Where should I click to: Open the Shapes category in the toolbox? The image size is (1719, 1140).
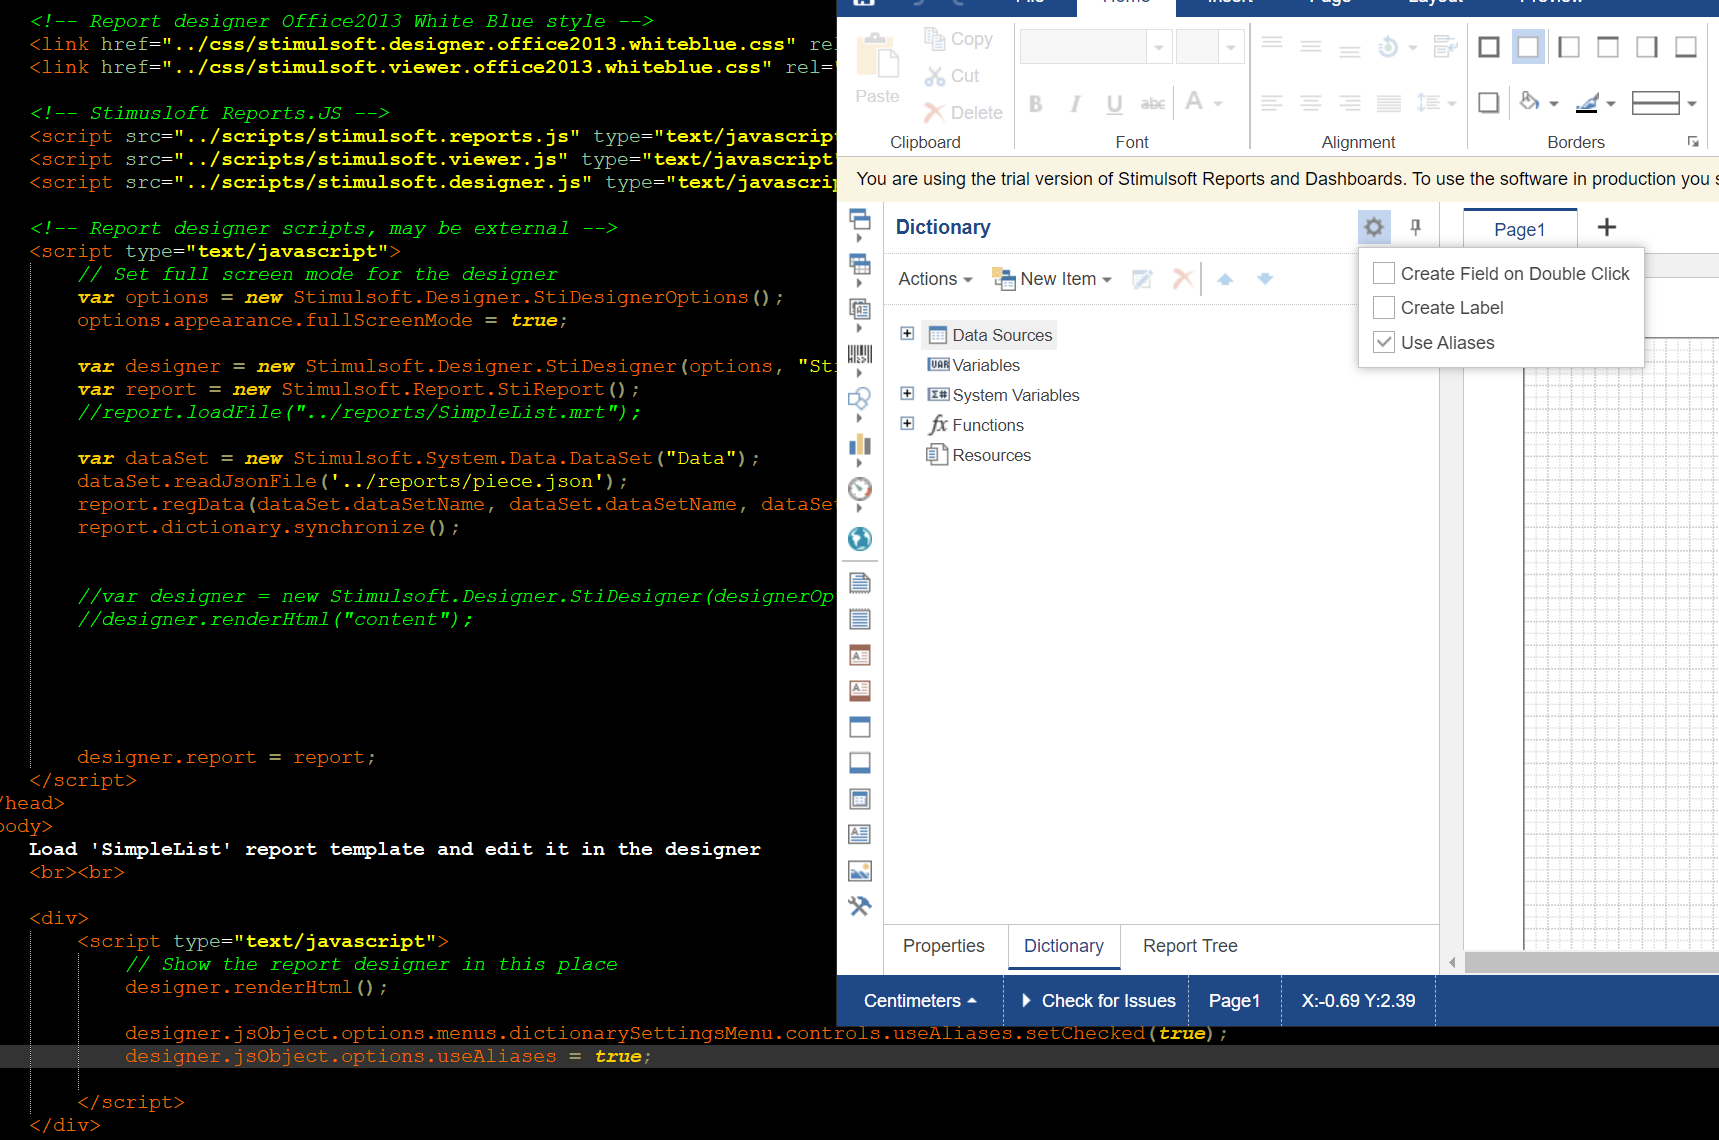click(860, 405)
